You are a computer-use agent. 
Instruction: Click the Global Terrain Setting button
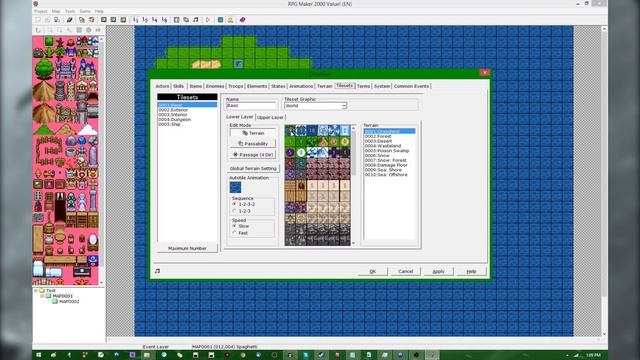click(x=253, y=168)
